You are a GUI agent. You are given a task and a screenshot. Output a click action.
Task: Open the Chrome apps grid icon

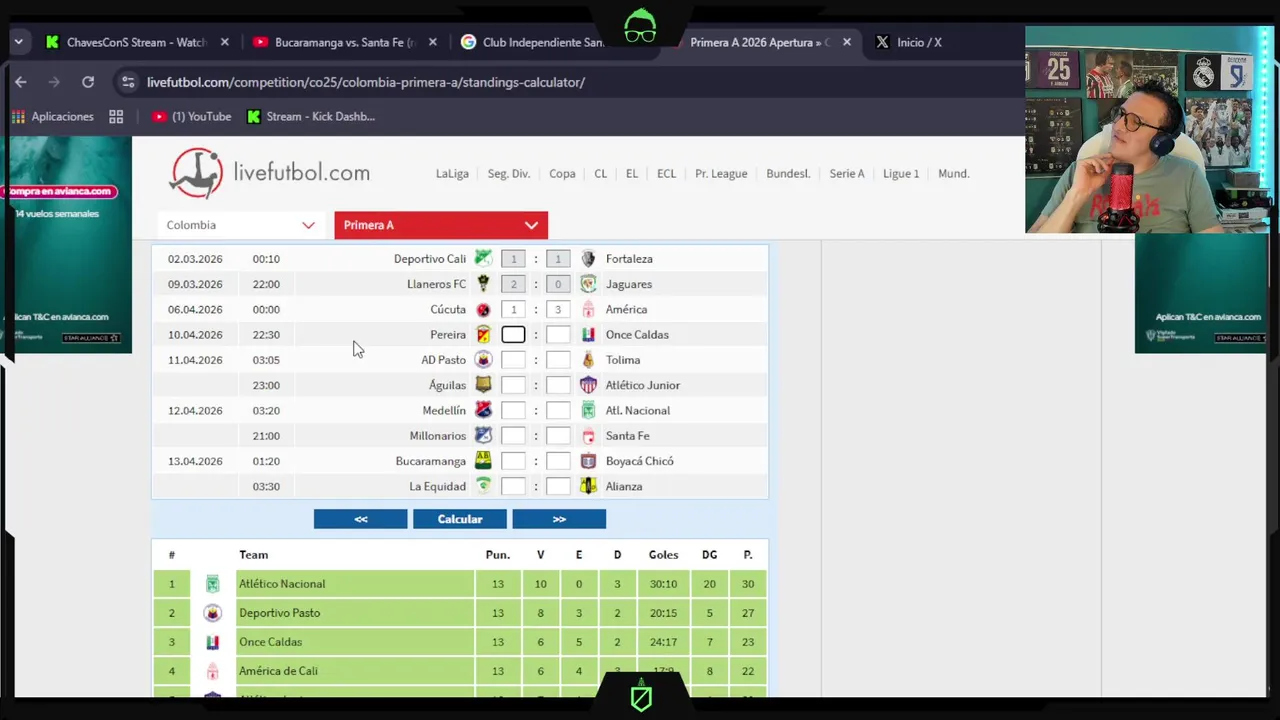116,117
